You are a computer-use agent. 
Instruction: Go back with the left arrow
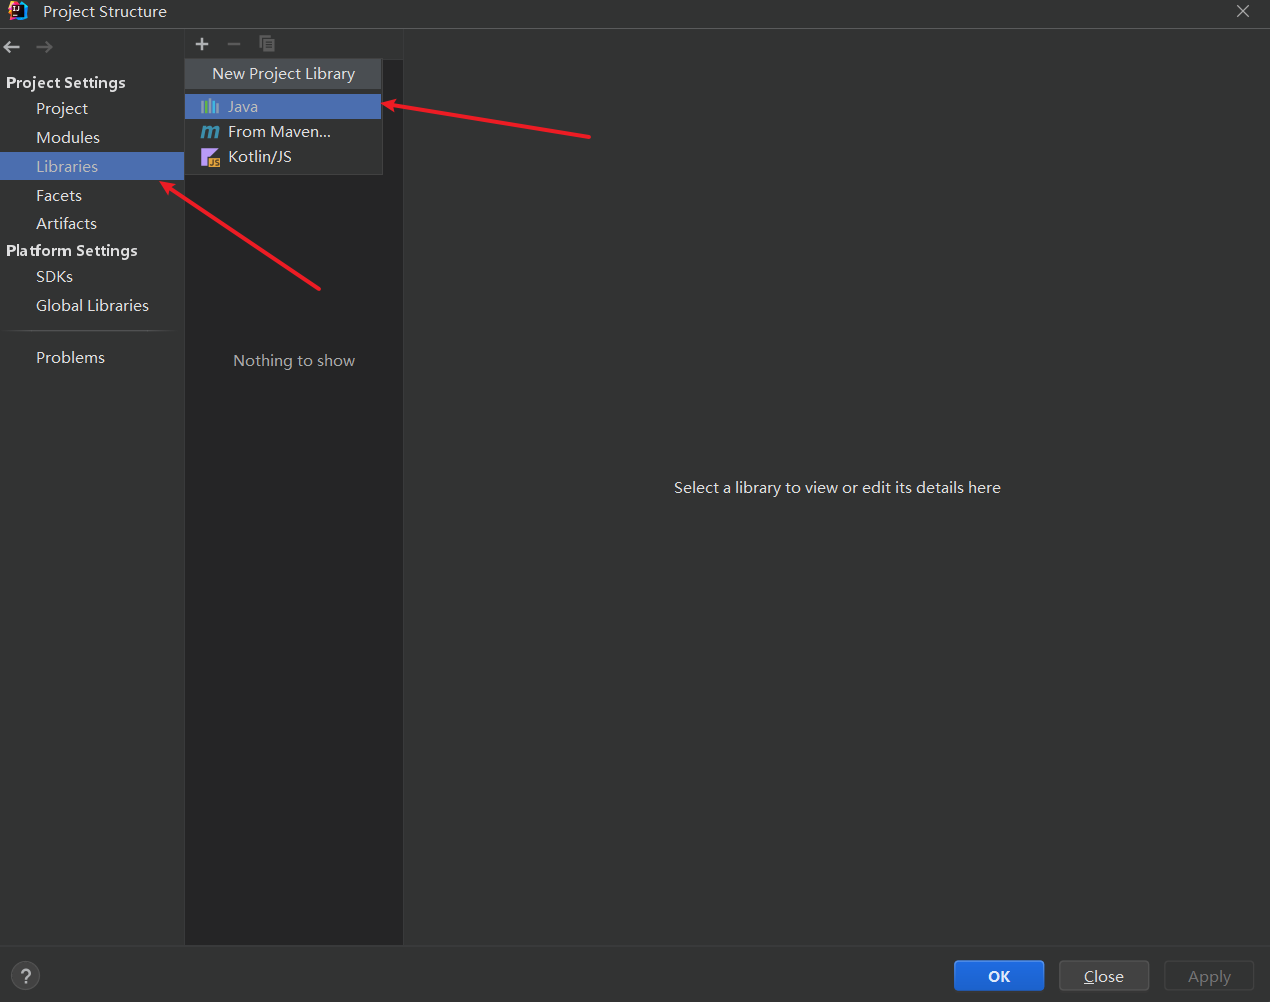[12, 47]
